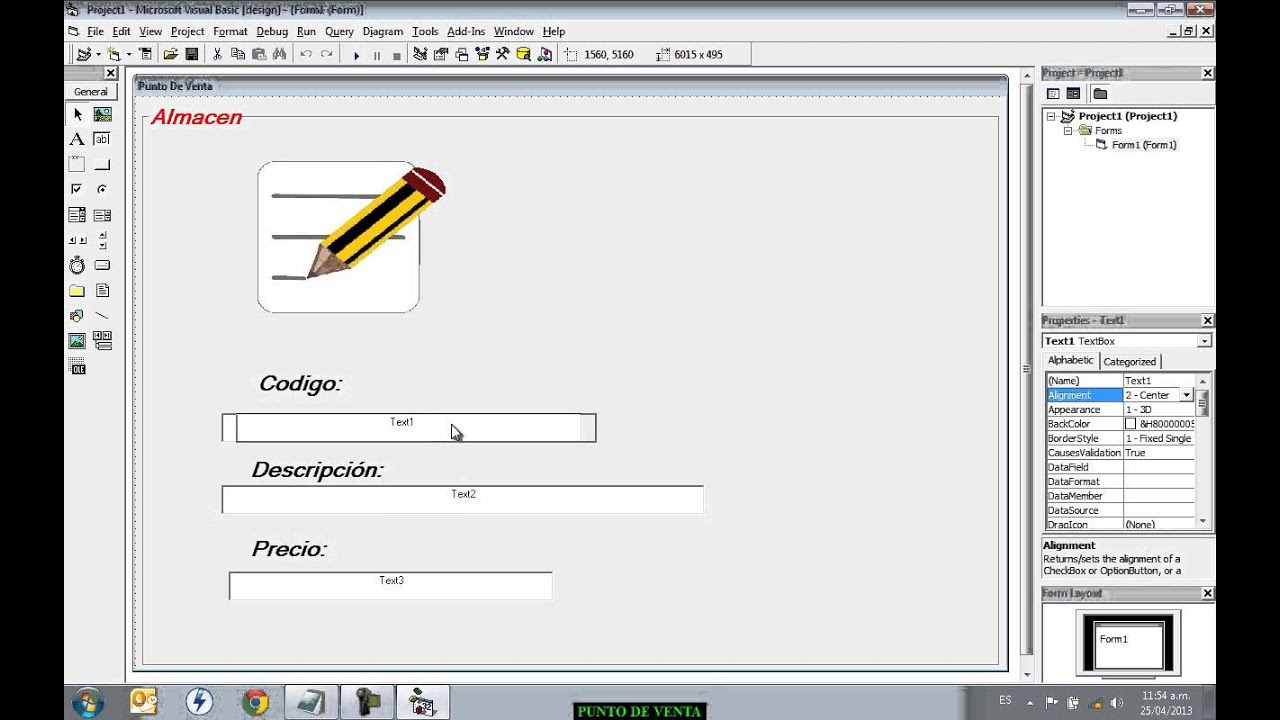
Task: Select the CommandButton control tool
Action: [102, 165]
